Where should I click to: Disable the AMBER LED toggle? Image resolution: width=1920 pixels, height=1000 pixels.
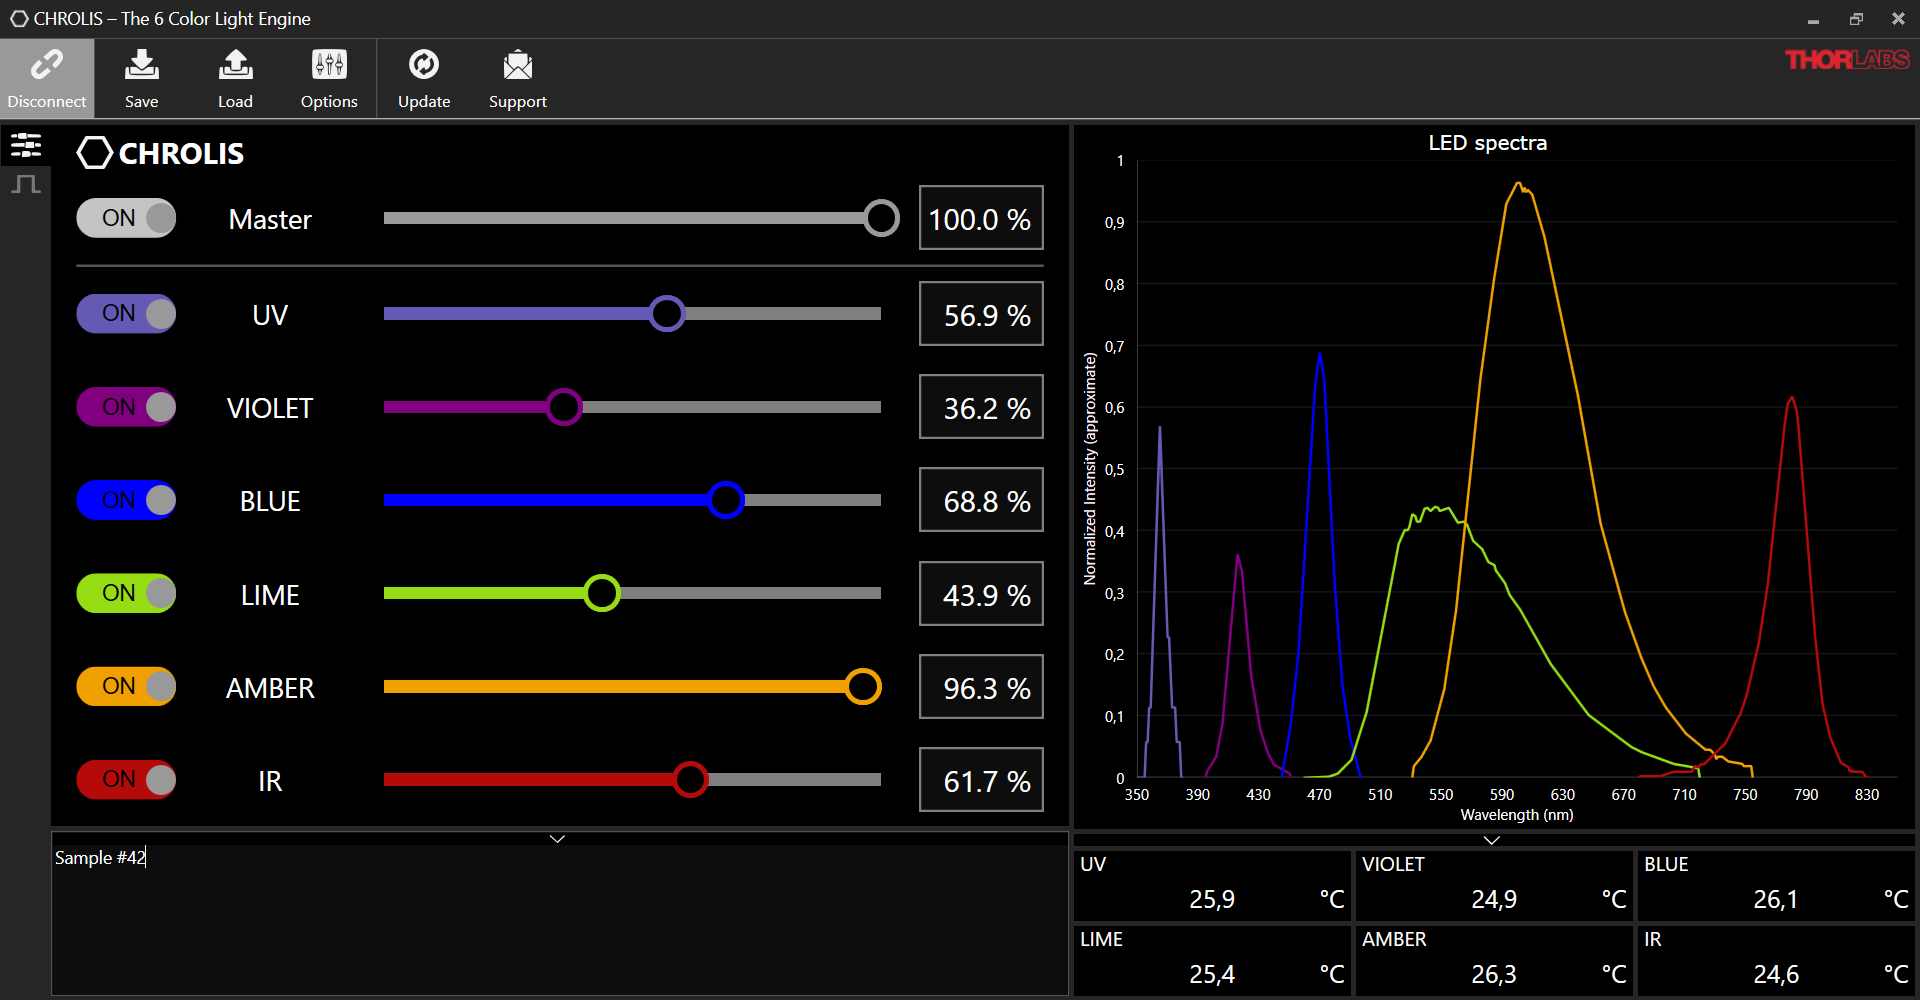(126, 686)
